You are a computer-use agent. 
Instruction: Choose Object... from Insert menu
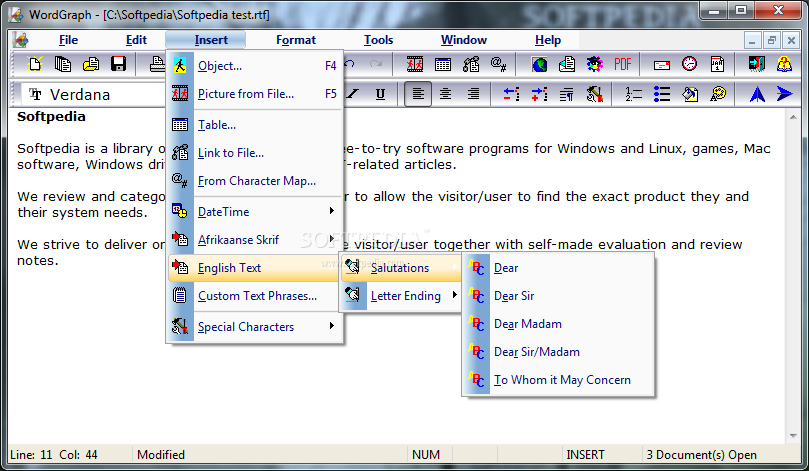click(x=255, y=66)
